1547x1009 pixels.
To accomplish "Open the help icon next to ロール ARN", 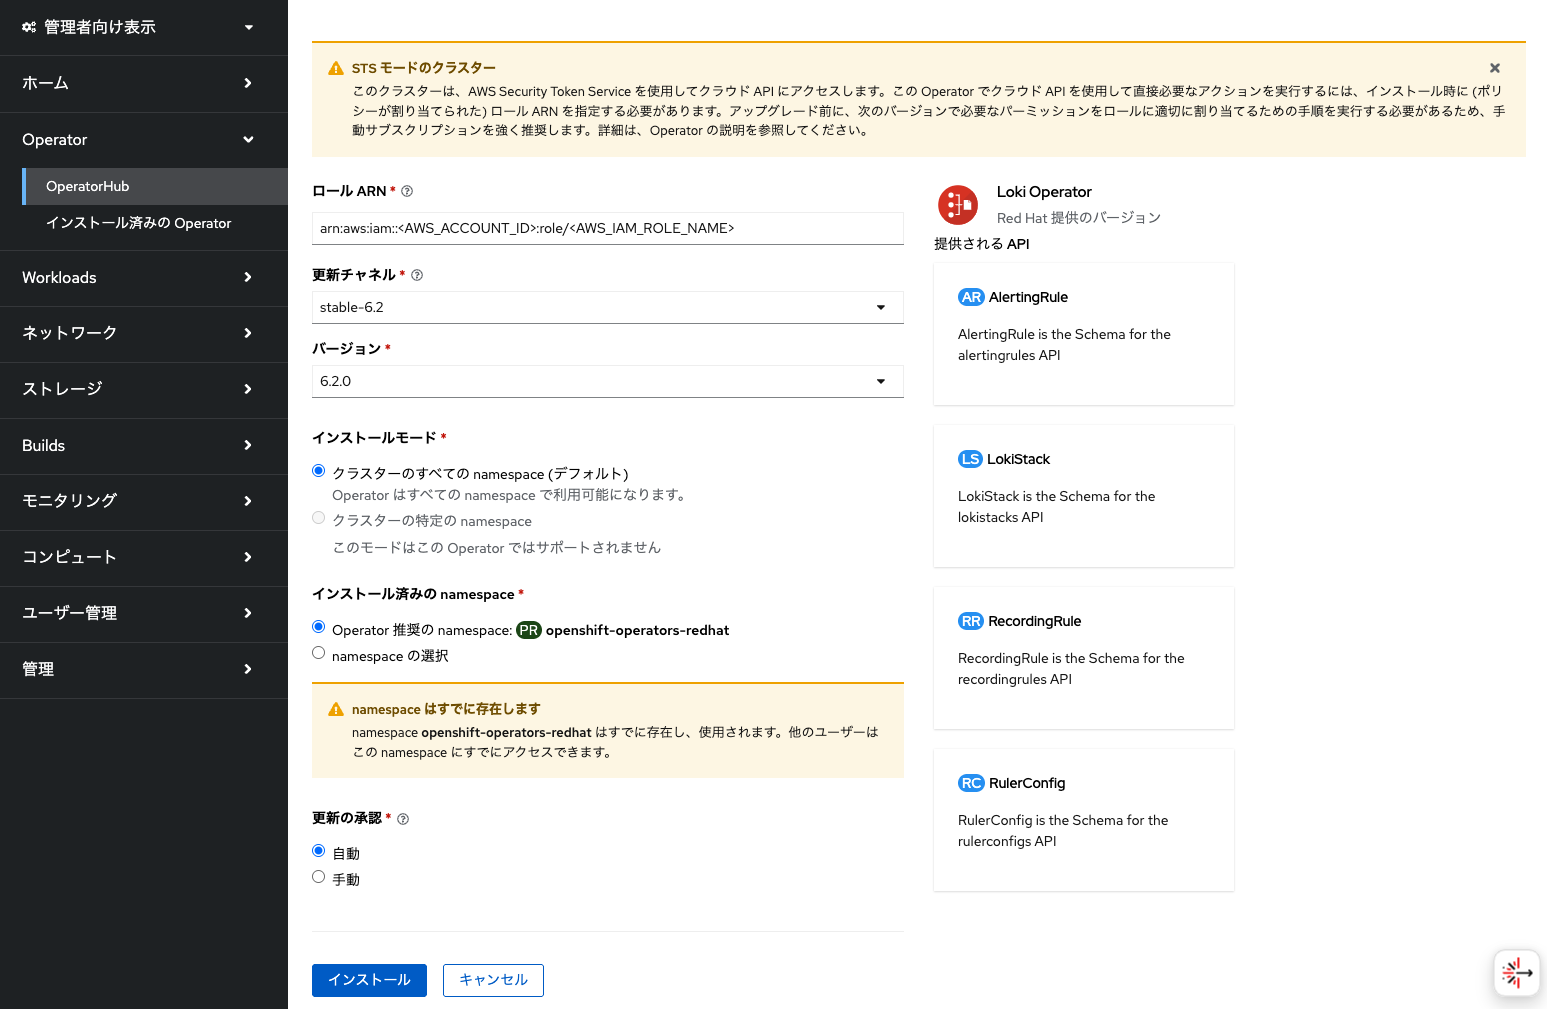I will tap(407, 191).
